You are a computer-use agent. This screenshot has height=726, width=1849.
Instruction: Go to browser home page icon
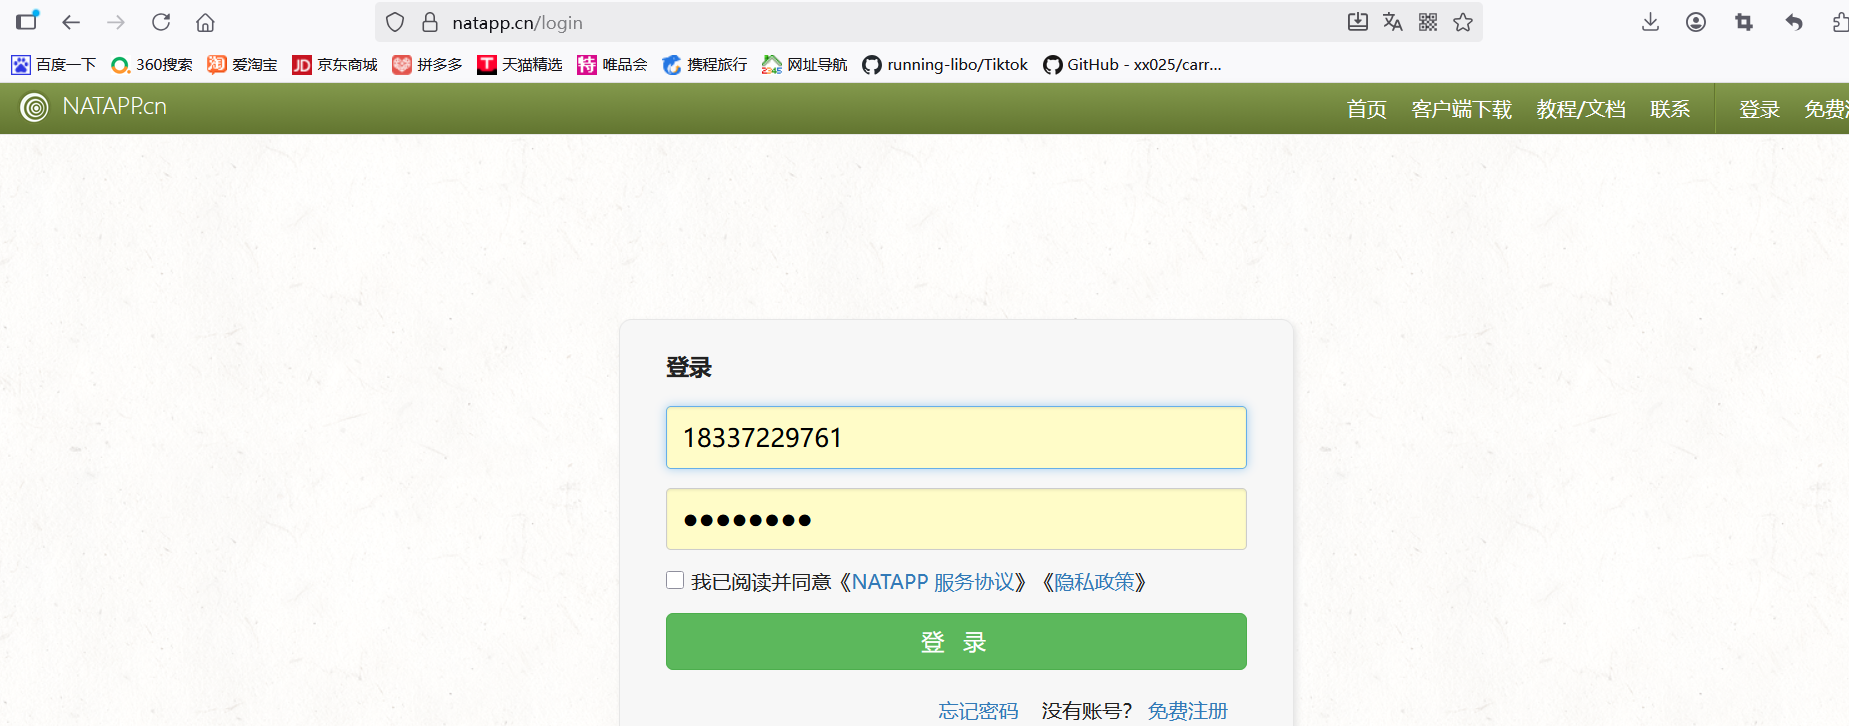pyautogui.click(x=205, y=22)
